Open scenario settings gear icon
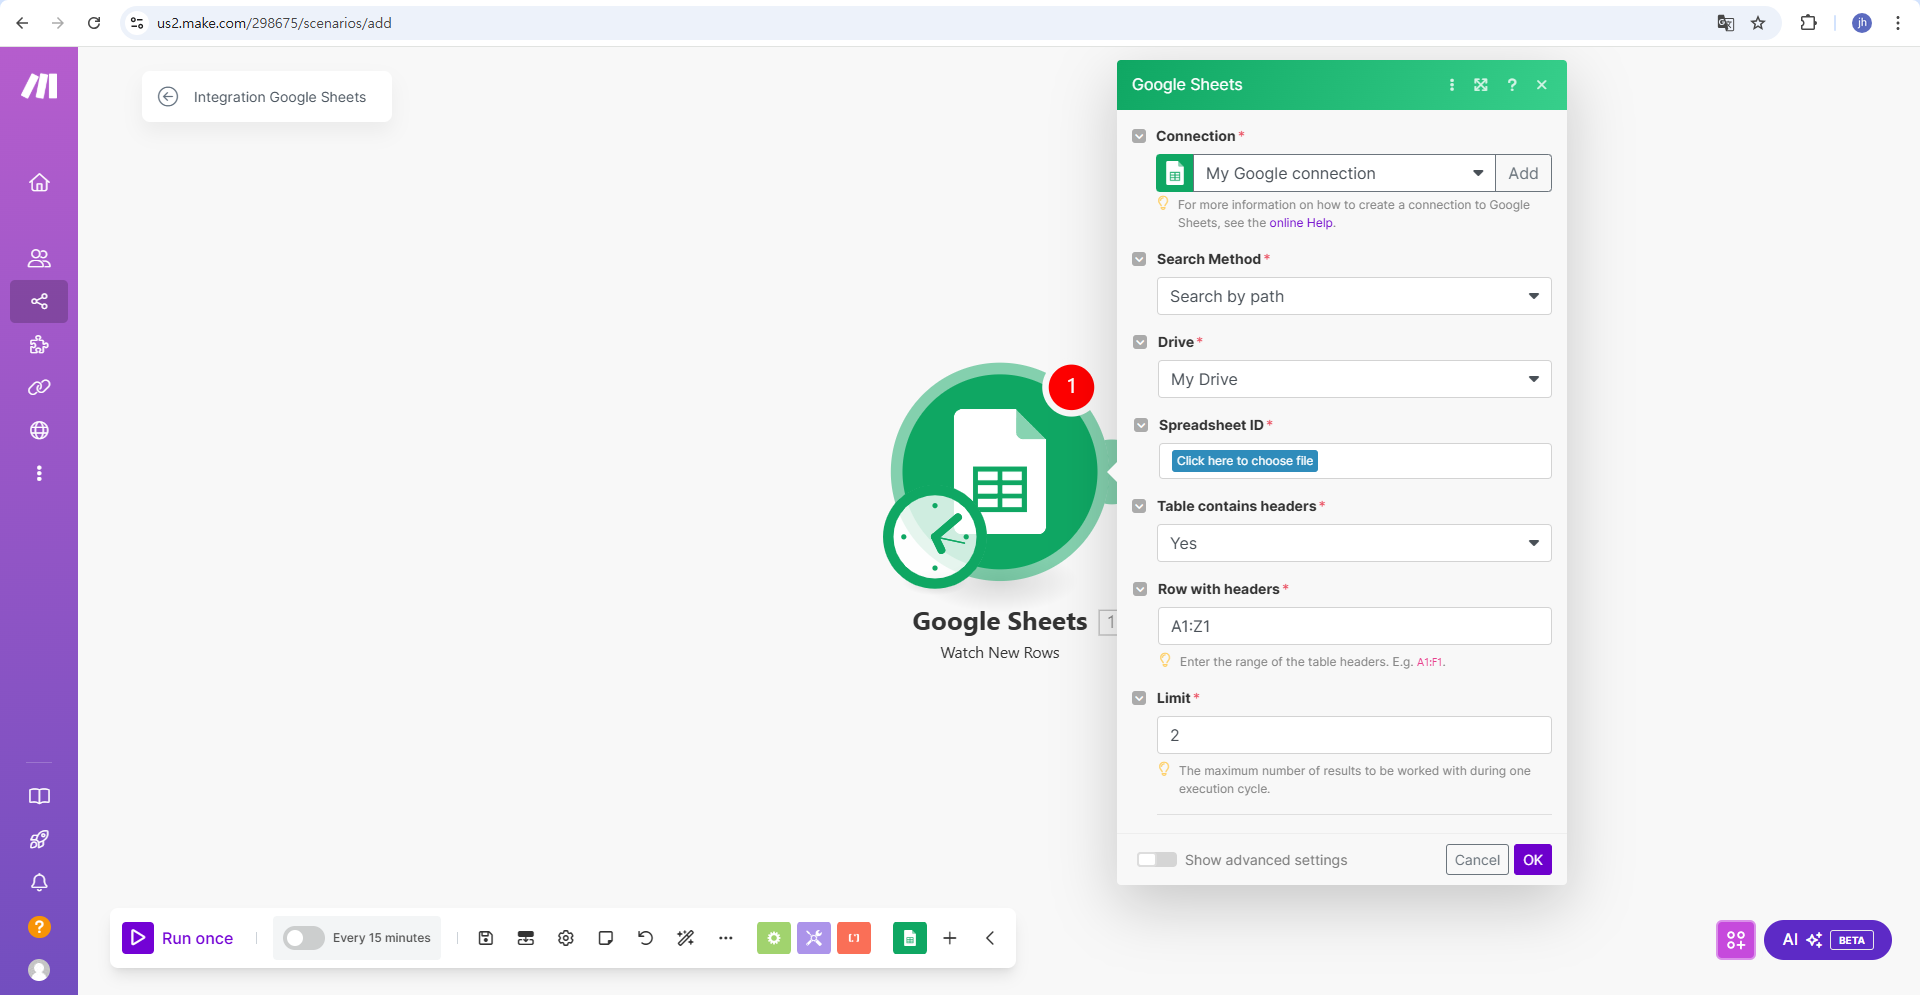 [x=566, y=938]
